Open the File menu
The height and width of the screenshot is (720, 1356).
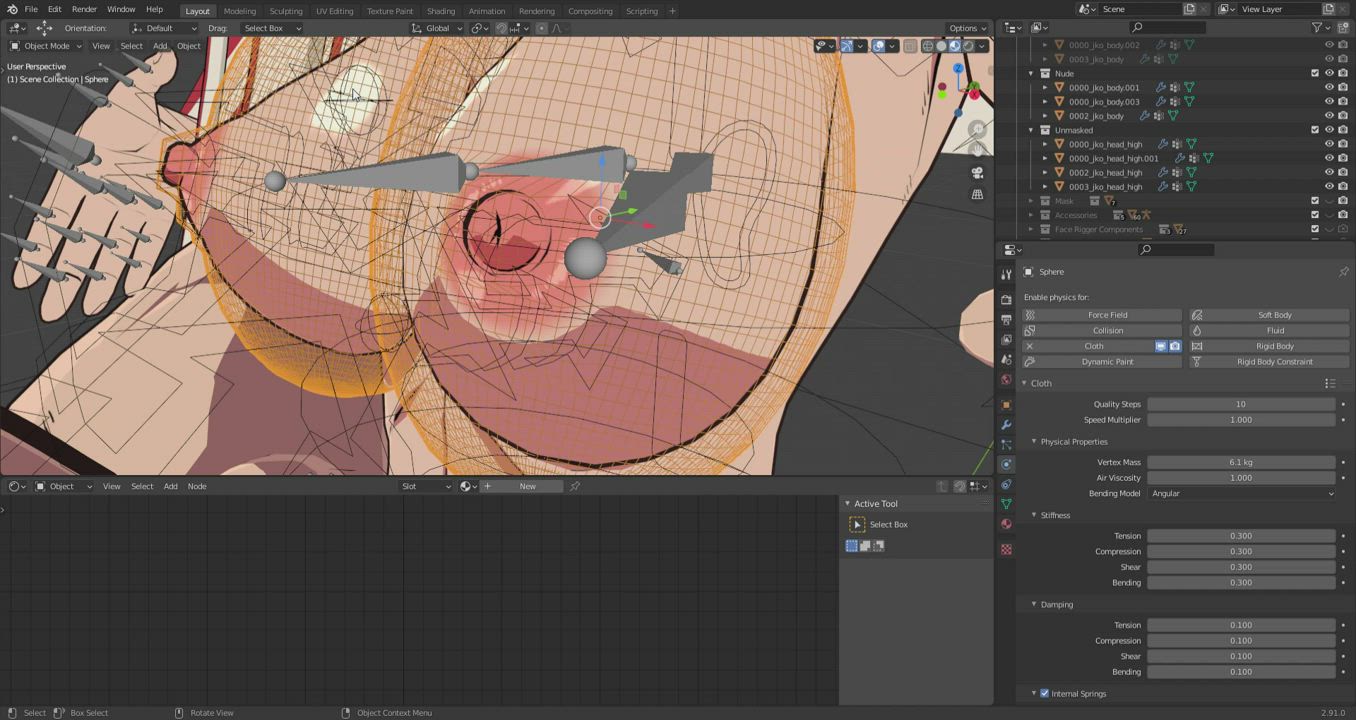31,10
